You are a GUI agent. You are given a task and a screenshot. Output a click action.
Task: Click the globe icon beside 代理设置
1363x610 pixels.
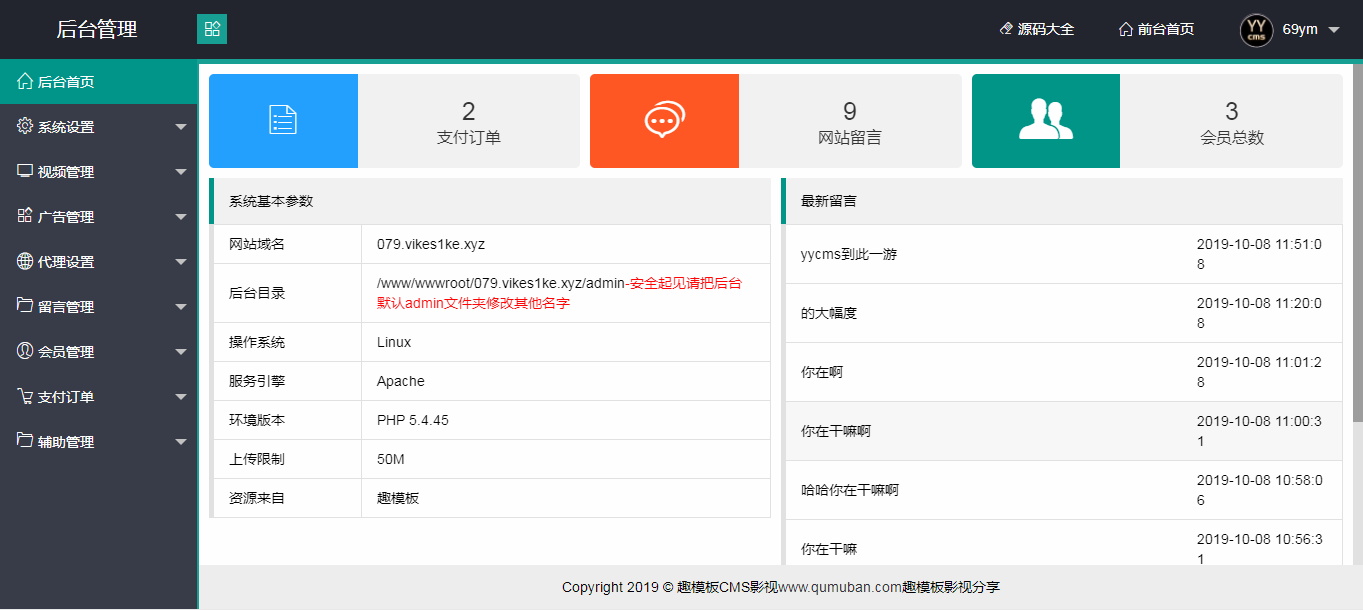(25, 262)
